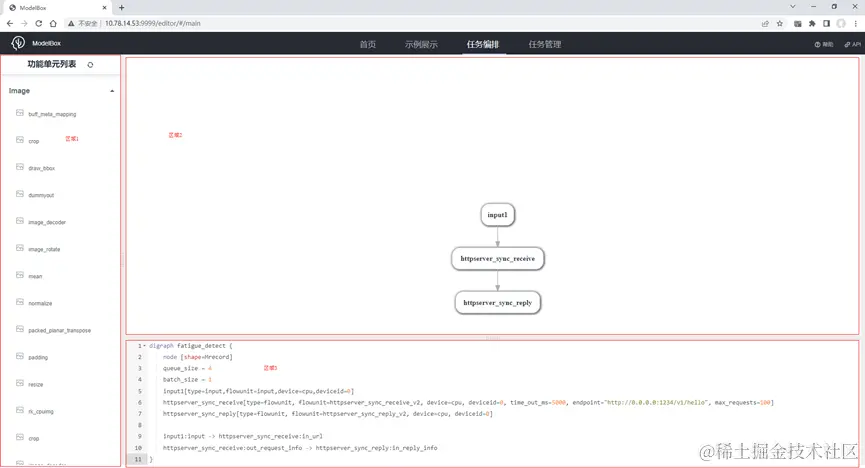Image resolution: width=865 pixels, height=468 pixels.
Task: Click the browser address bar URL
Action: point(153,23)
